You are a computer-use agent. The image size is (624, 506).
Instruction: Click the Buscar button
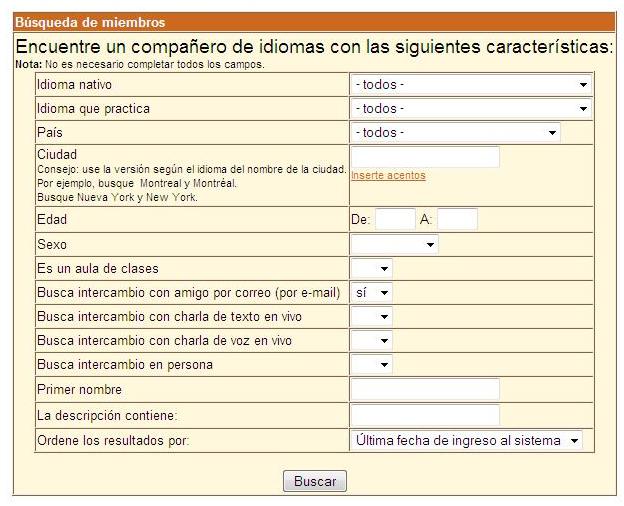pyautogui.click(x=315, y=481)
